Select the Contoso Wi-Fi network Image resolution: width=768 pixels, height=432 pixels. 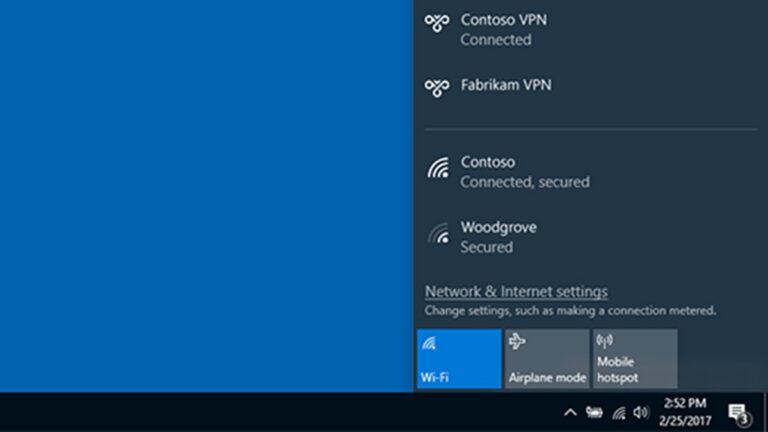591,171
